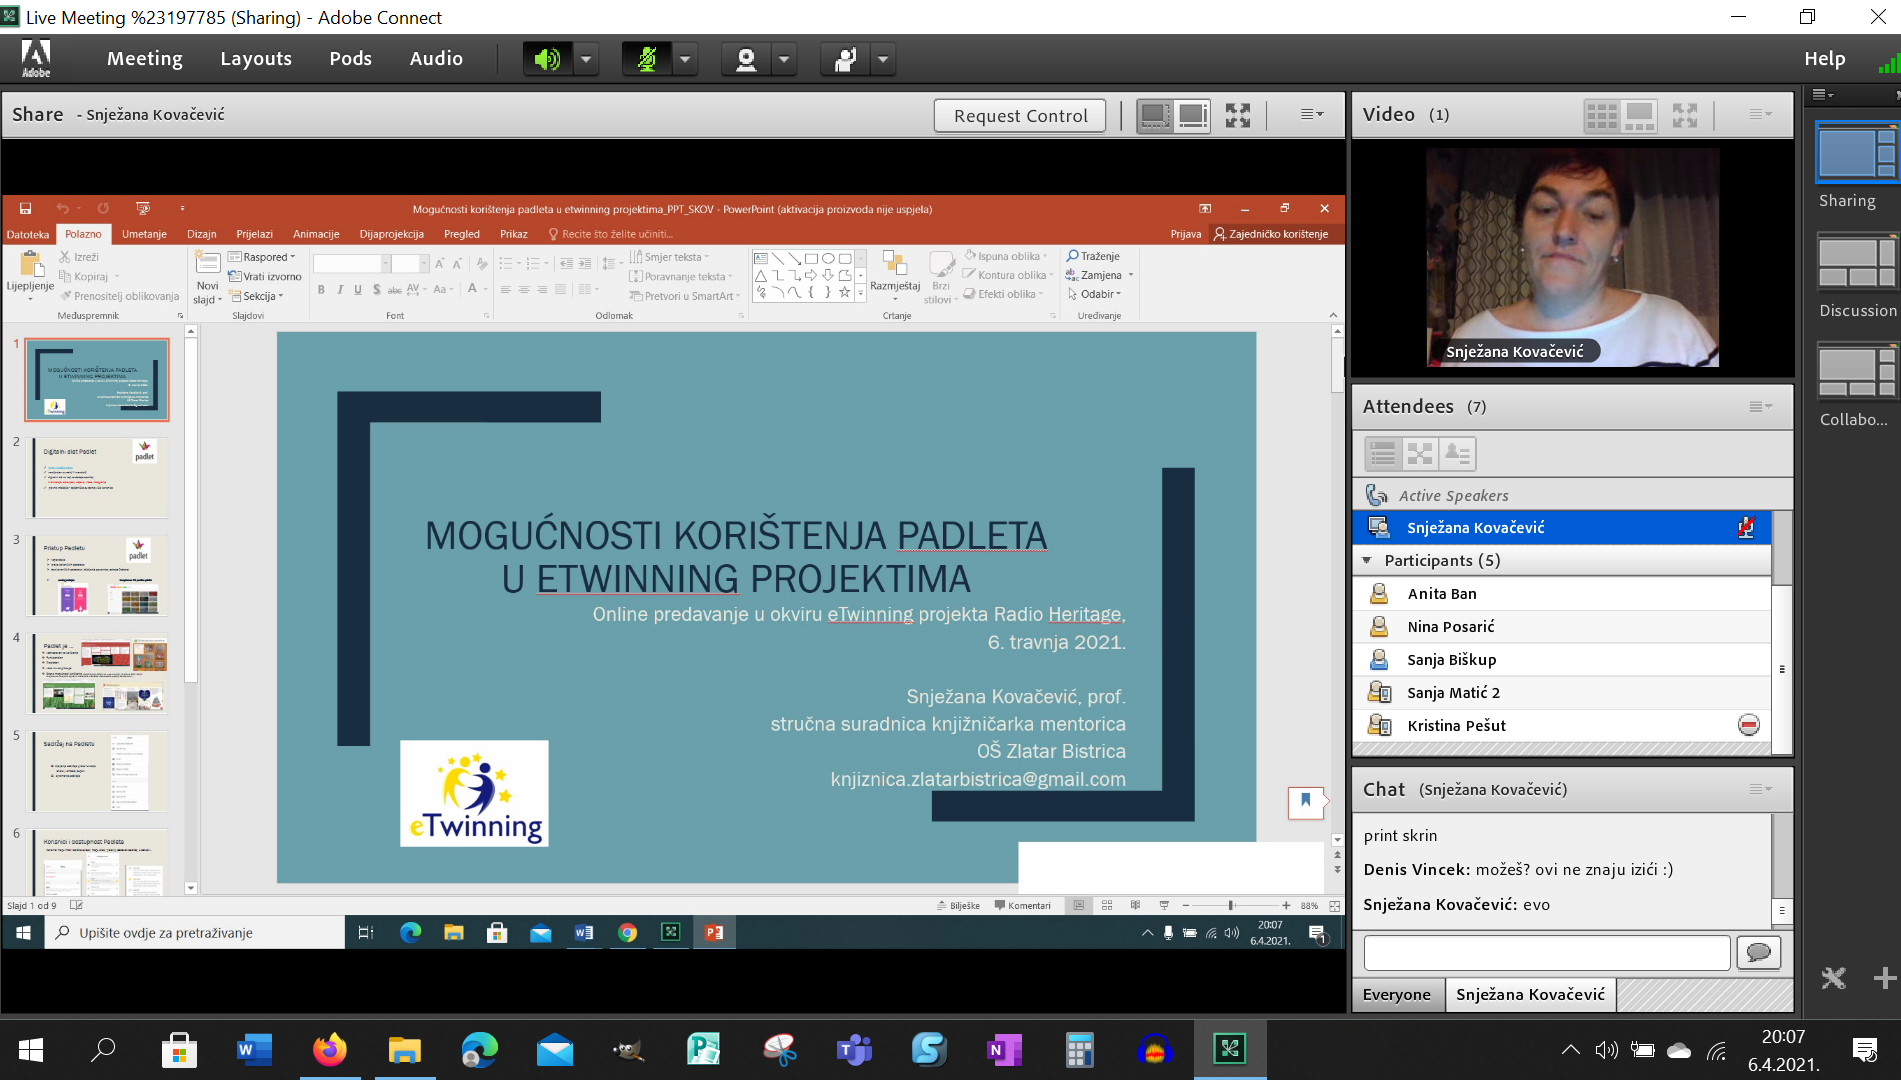This screenshot has height=1080, width=1901.
Task: Open Microsoft Teams from taskbar
Action: (x=854, y=1050)
